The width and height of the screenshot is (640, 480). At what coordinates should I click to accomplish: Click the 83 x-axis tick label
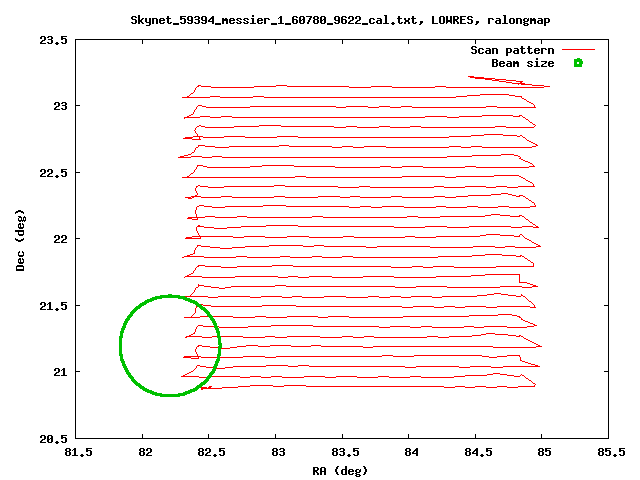point(278,452)
